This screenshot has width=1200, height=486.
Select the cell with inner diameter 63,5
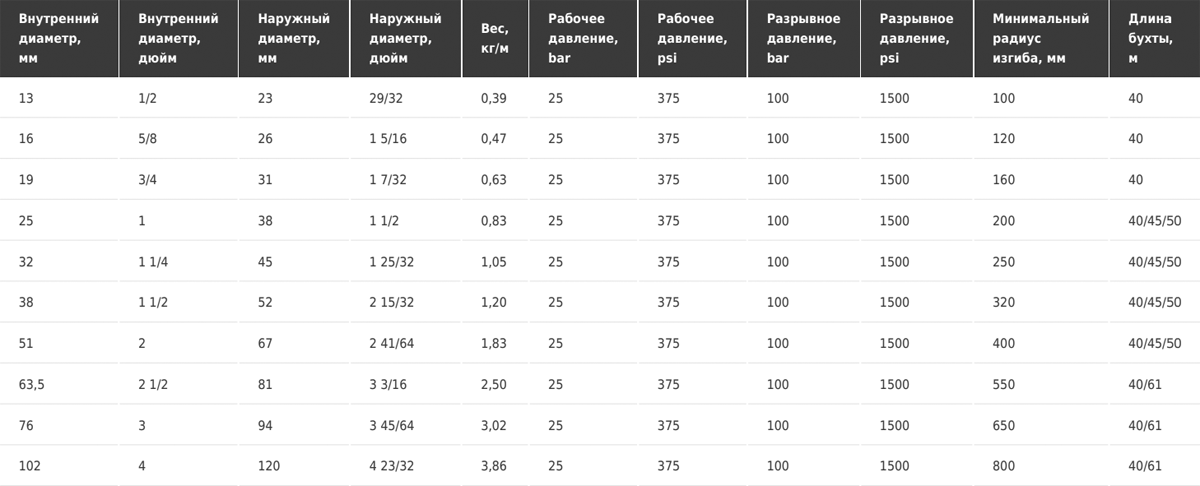(33, 384)
